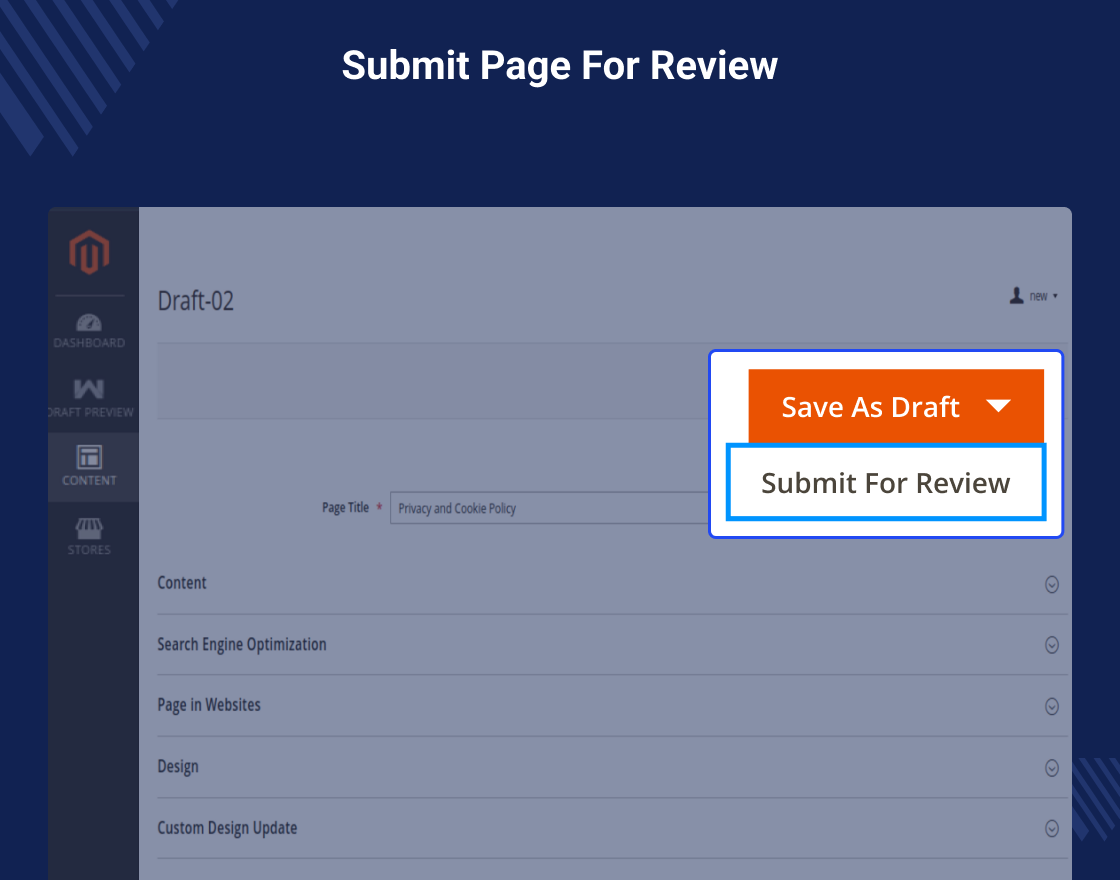Open the Content sidebar menu
The width and height of the screenshot is (1120, 880).
pos(89,466)
